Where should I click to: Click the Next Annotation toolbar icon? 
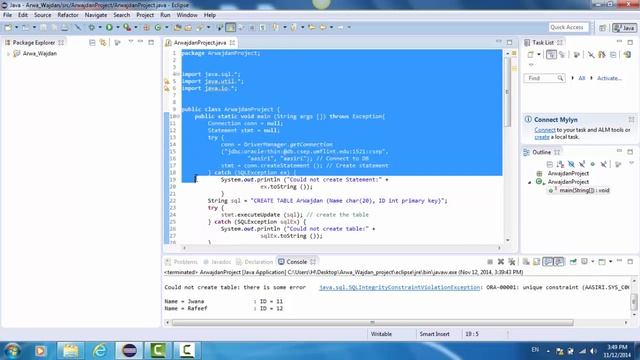point(276,27)
